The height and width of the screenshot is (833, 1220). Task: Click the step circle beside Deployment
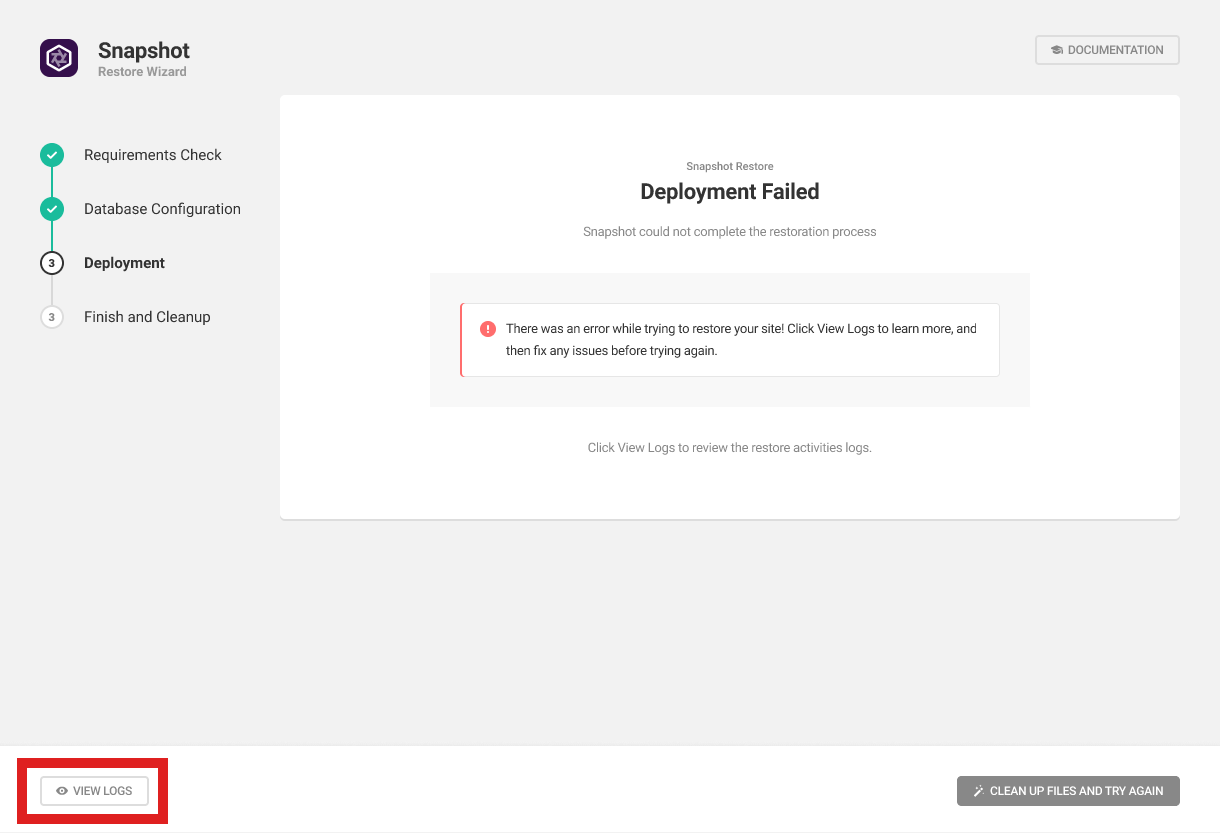pyautogui.click(x=52, y=263)
